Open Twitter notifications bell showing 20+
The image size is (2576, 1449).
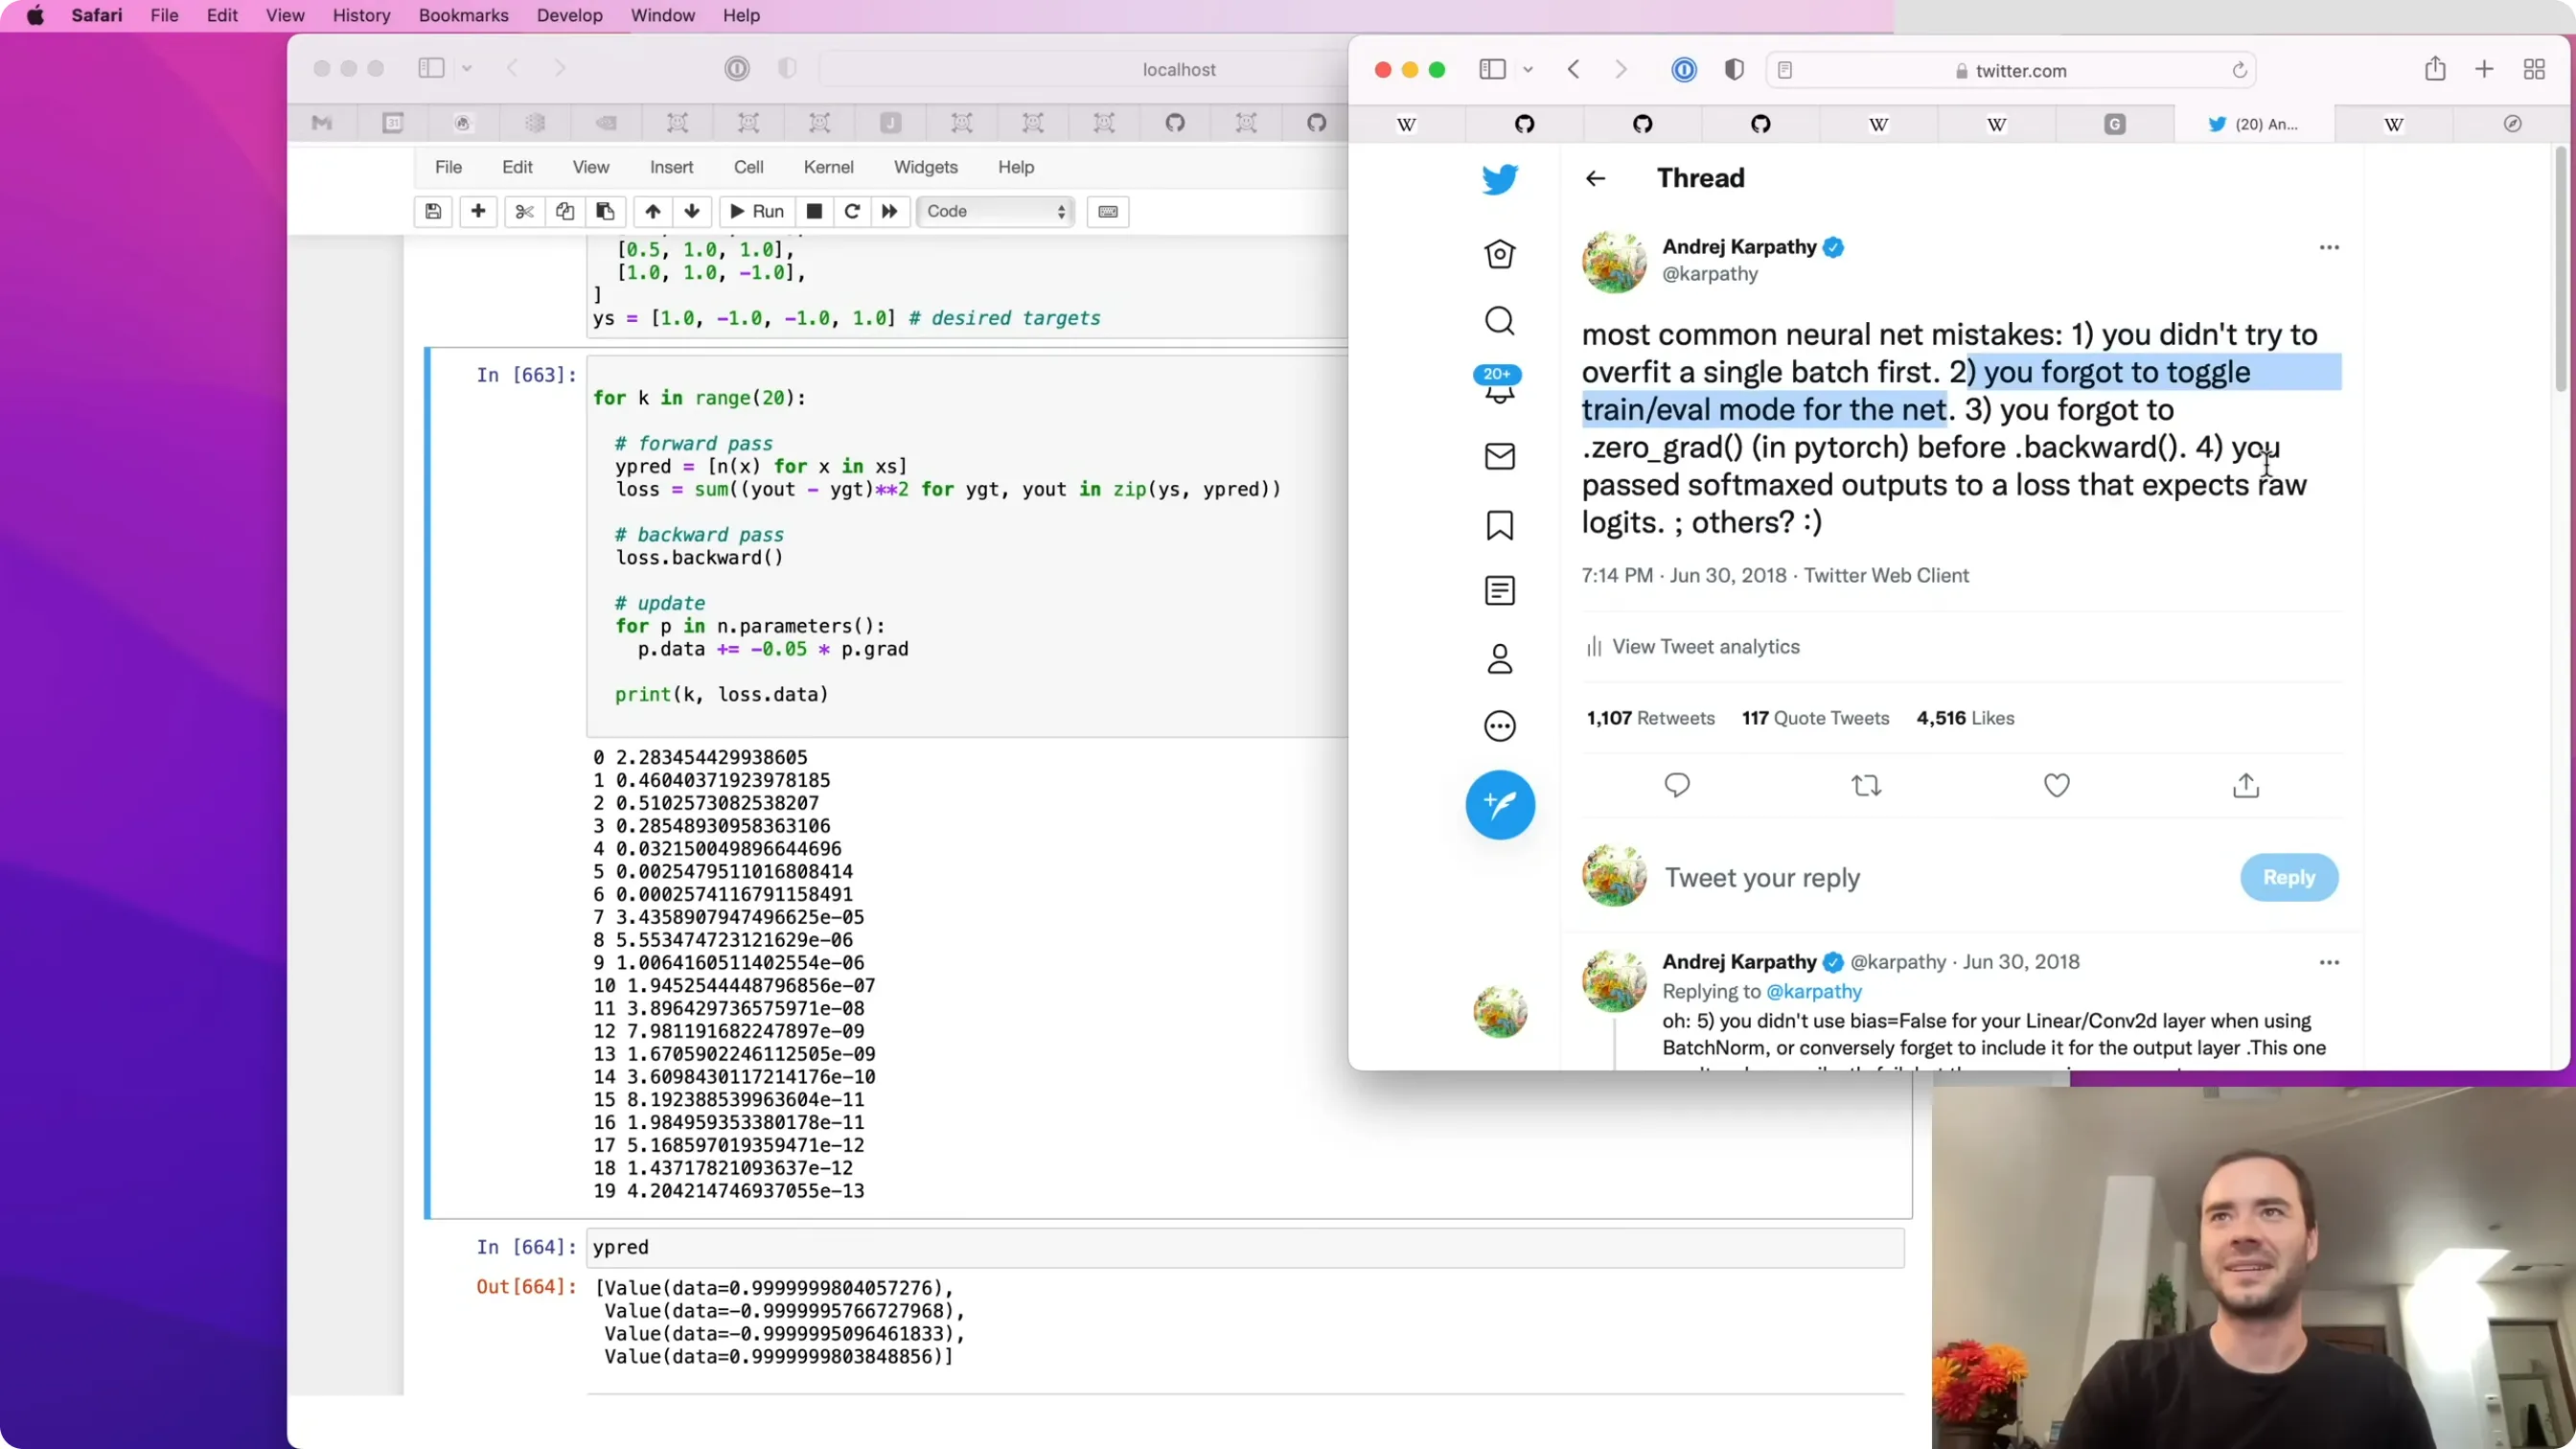(x=1498, y=385)
